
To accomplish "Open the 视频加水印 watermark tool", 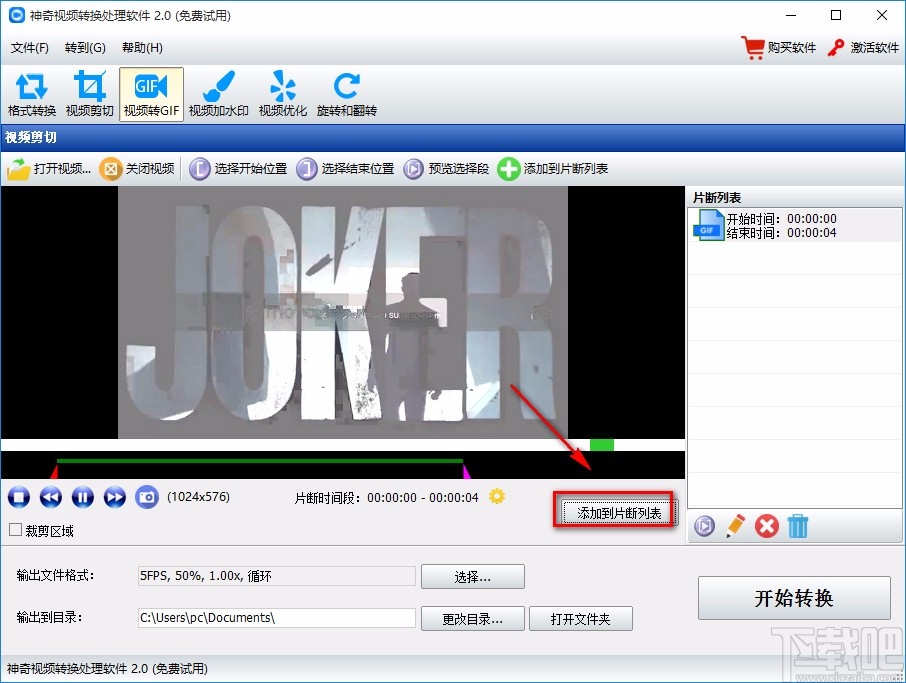I will click(x=218, y=94).
